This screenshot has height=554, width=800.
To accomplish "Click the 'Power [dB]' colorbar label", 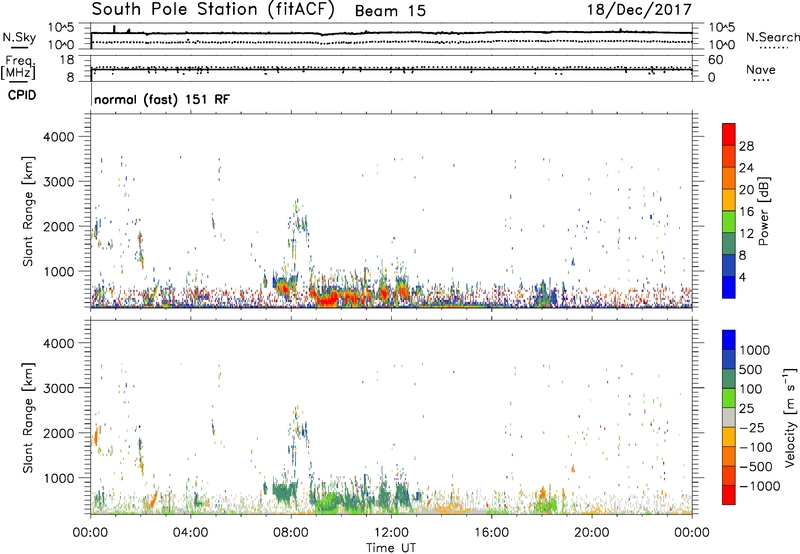I will point(764,211).
